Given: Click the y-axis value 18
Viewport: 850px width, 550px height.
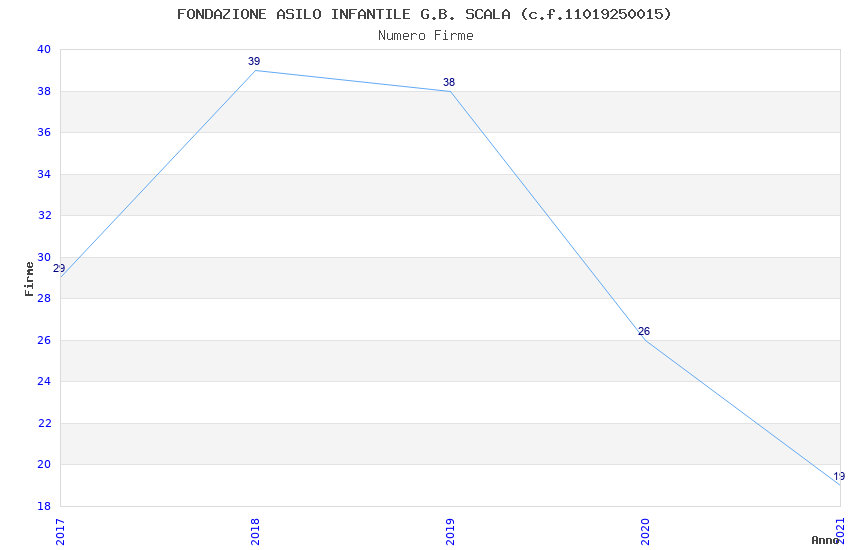Looking at the screenshot, I should coord(44,506).
